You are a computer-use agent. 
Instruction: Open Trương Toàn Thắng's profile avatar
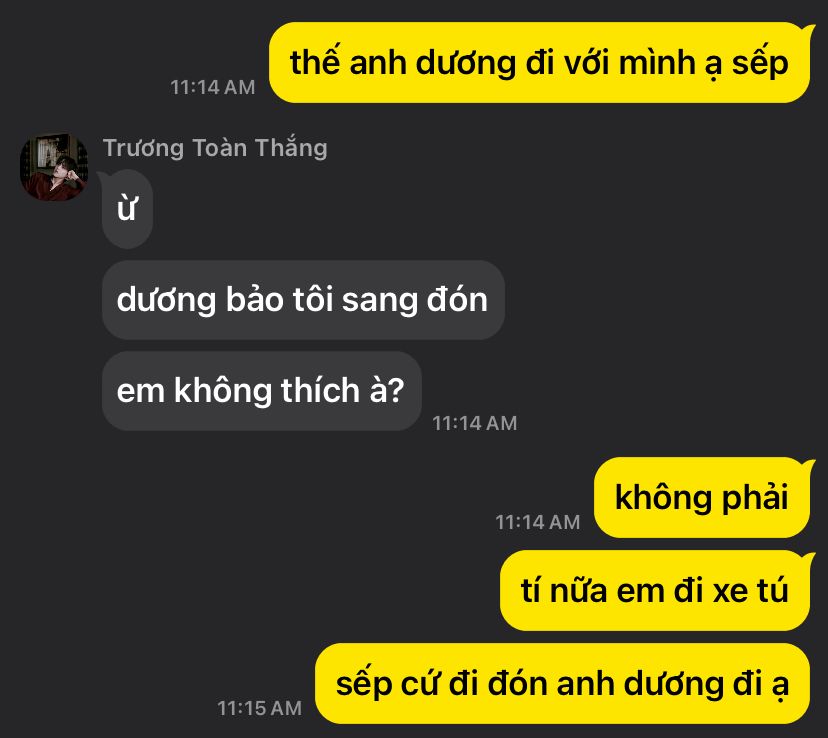coord(54,167)
